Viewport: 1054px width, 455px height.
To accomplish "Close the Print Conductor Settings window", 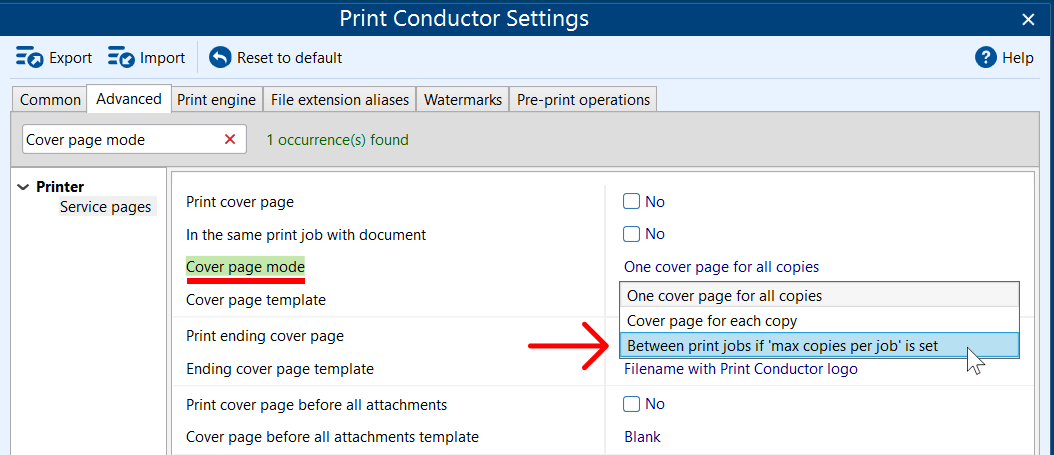I will tap(1028, 19).
